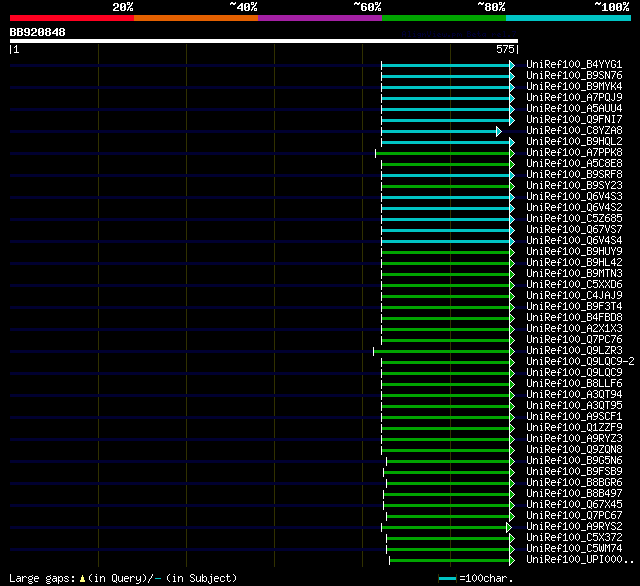Open the UniRef100_B9G5N6 entry

pyautogui.click(x=574, y=461)
